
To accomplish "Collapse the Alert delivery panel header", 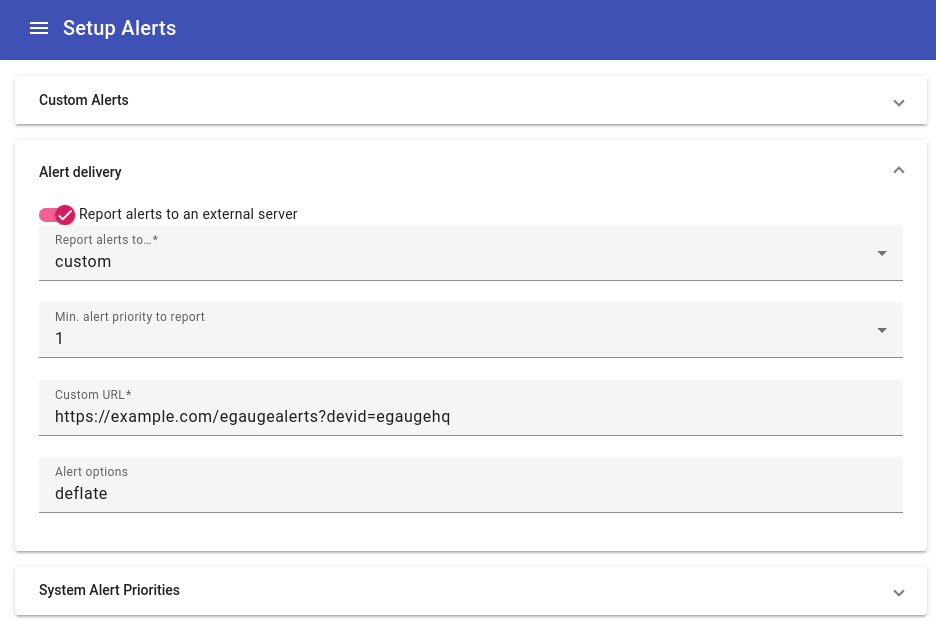I will click(x=470, y=172).
